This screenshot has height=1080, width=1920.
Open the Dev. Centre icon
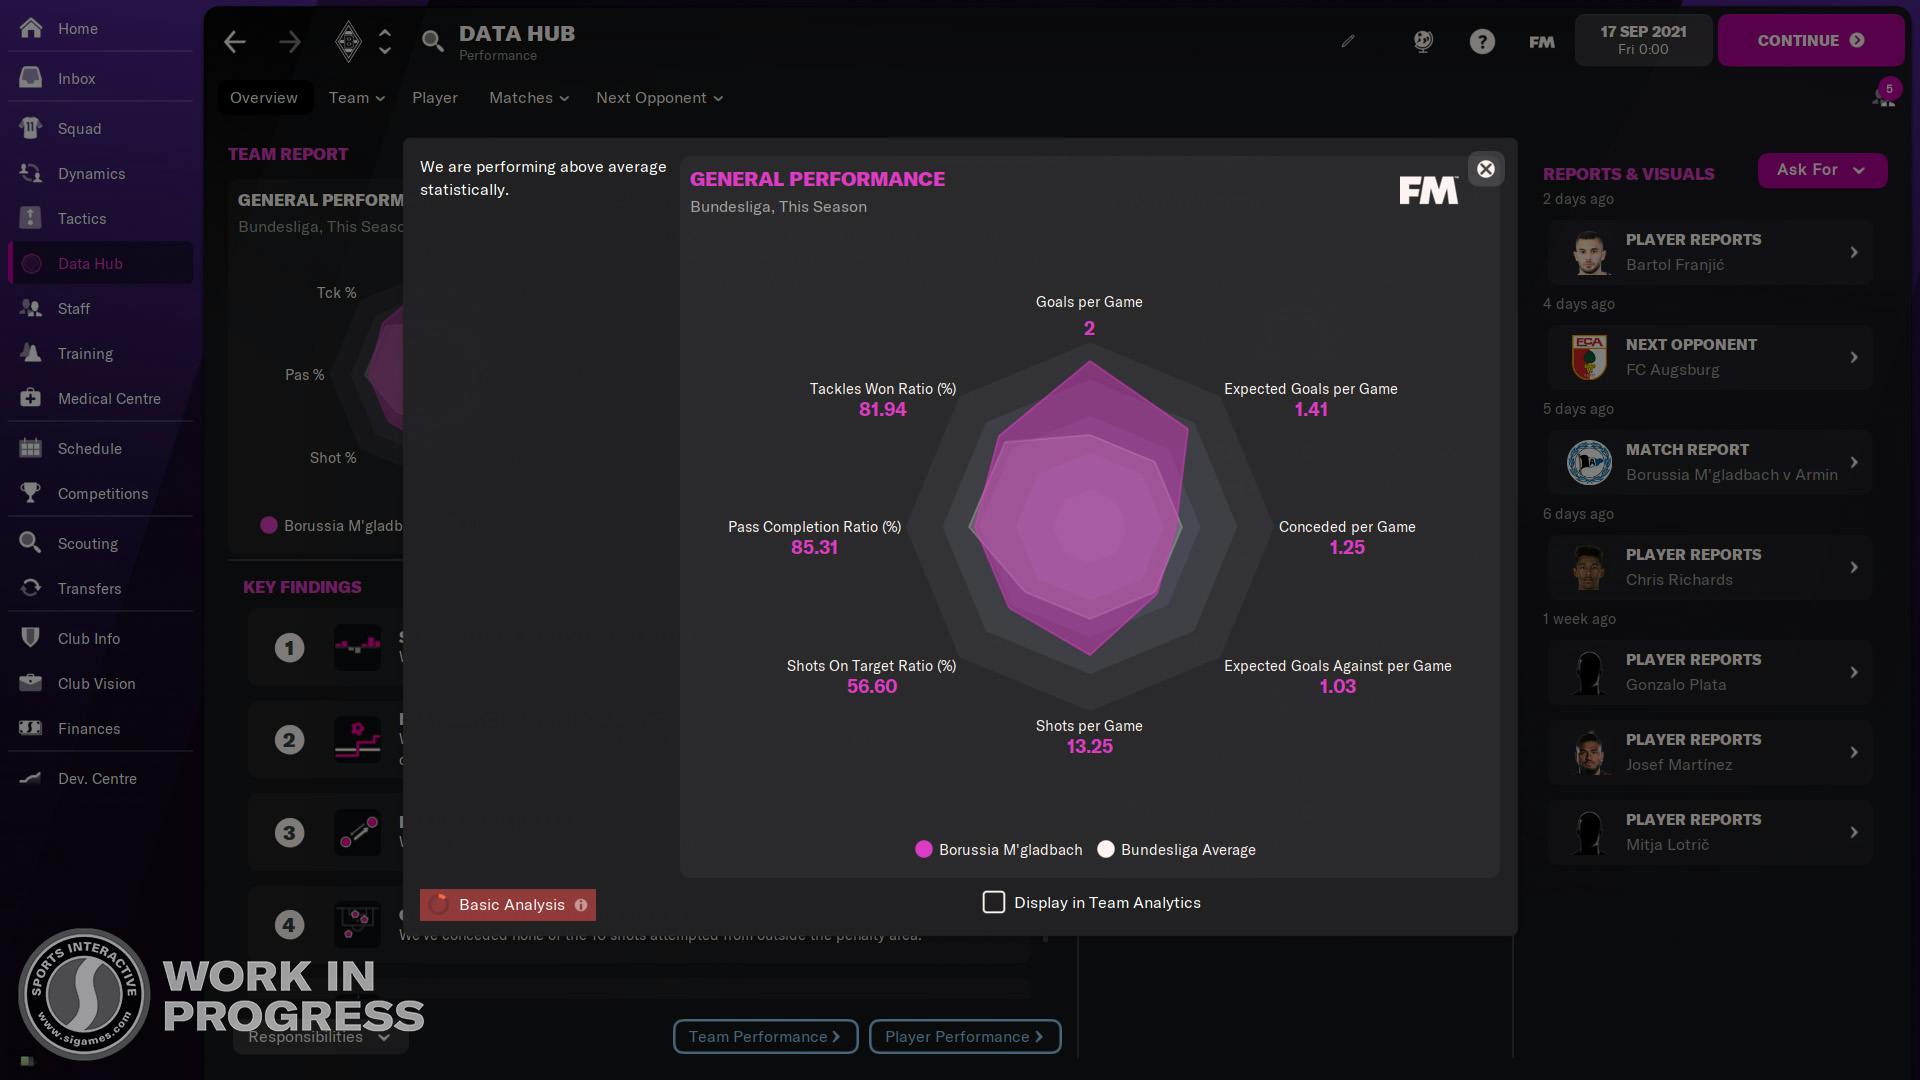31,778
